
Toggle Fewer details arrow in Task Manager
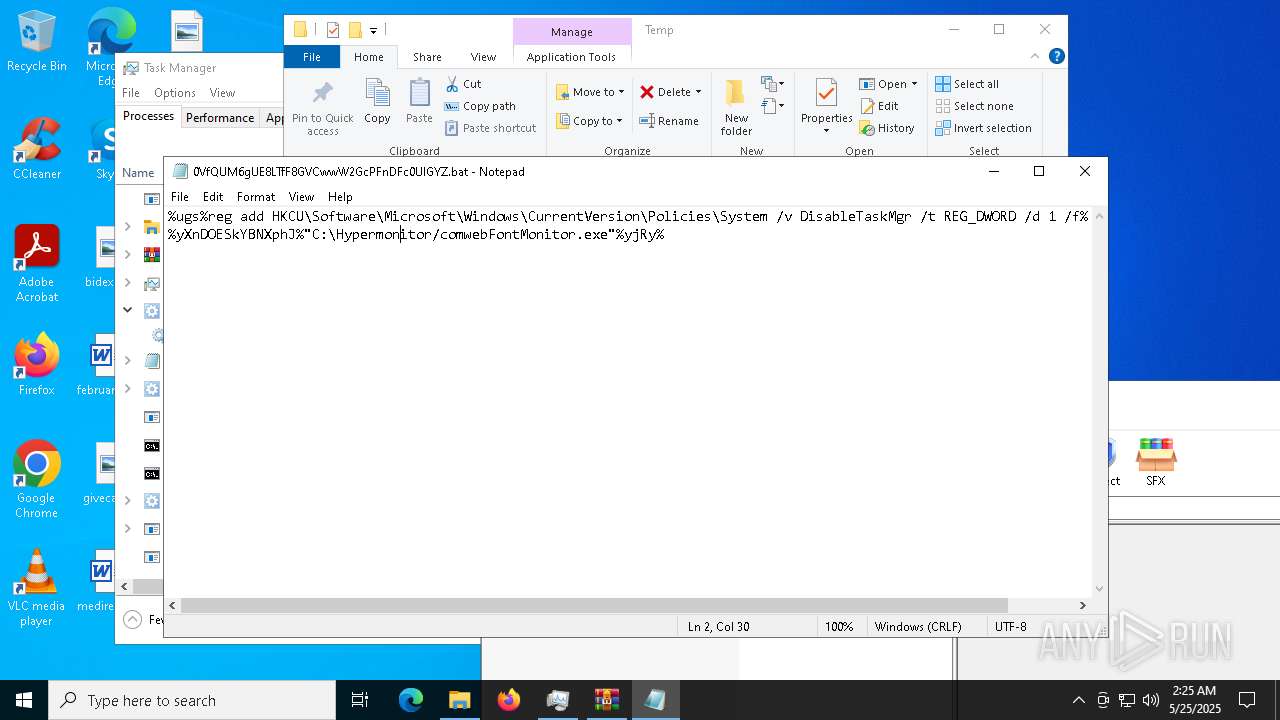pyautogui.click(x=132, y=620)
